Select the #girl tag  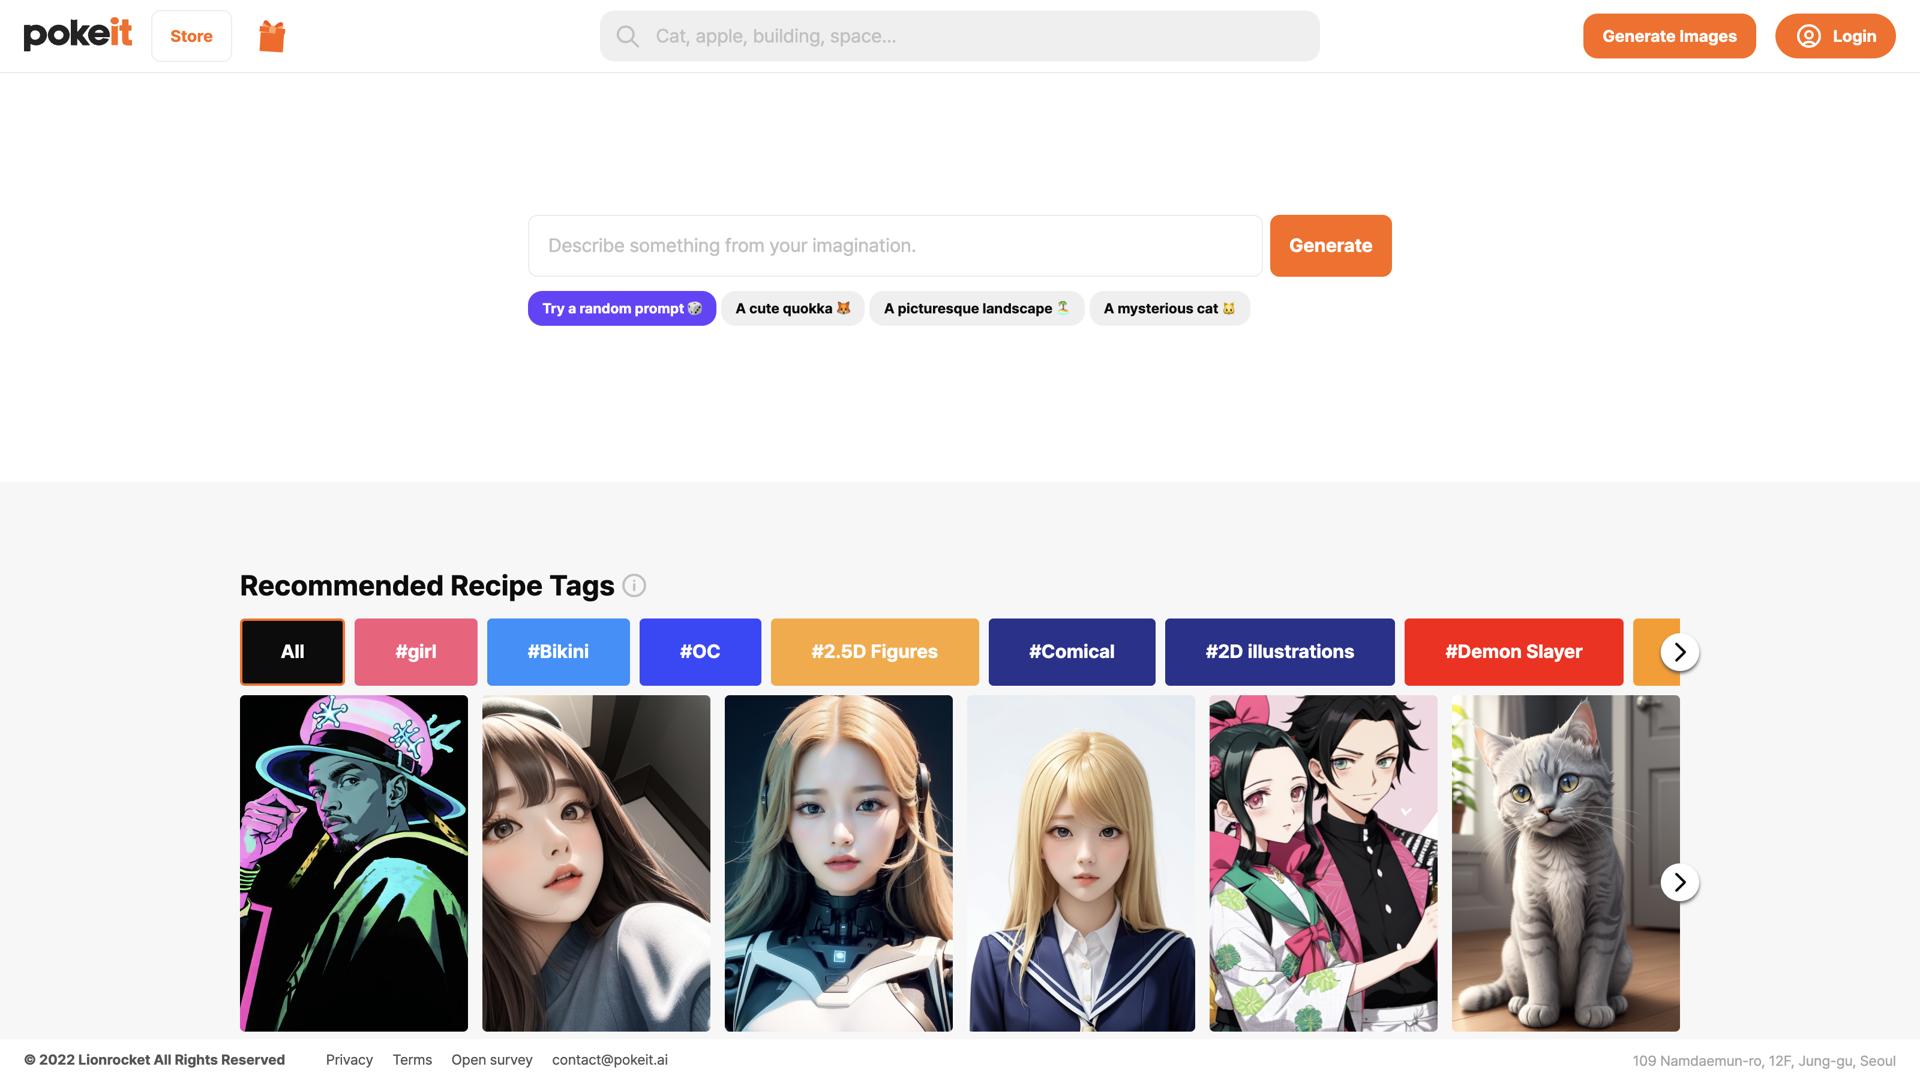point(415,652)
